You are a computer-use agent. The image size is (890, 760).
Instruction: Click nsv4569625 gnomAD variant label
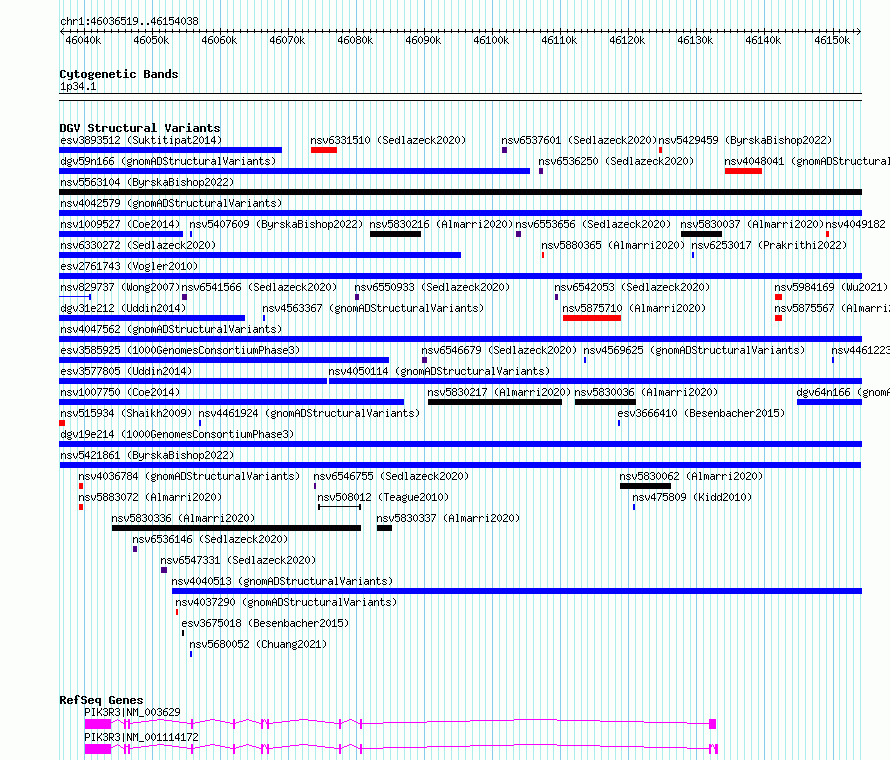tap(694, 350)
